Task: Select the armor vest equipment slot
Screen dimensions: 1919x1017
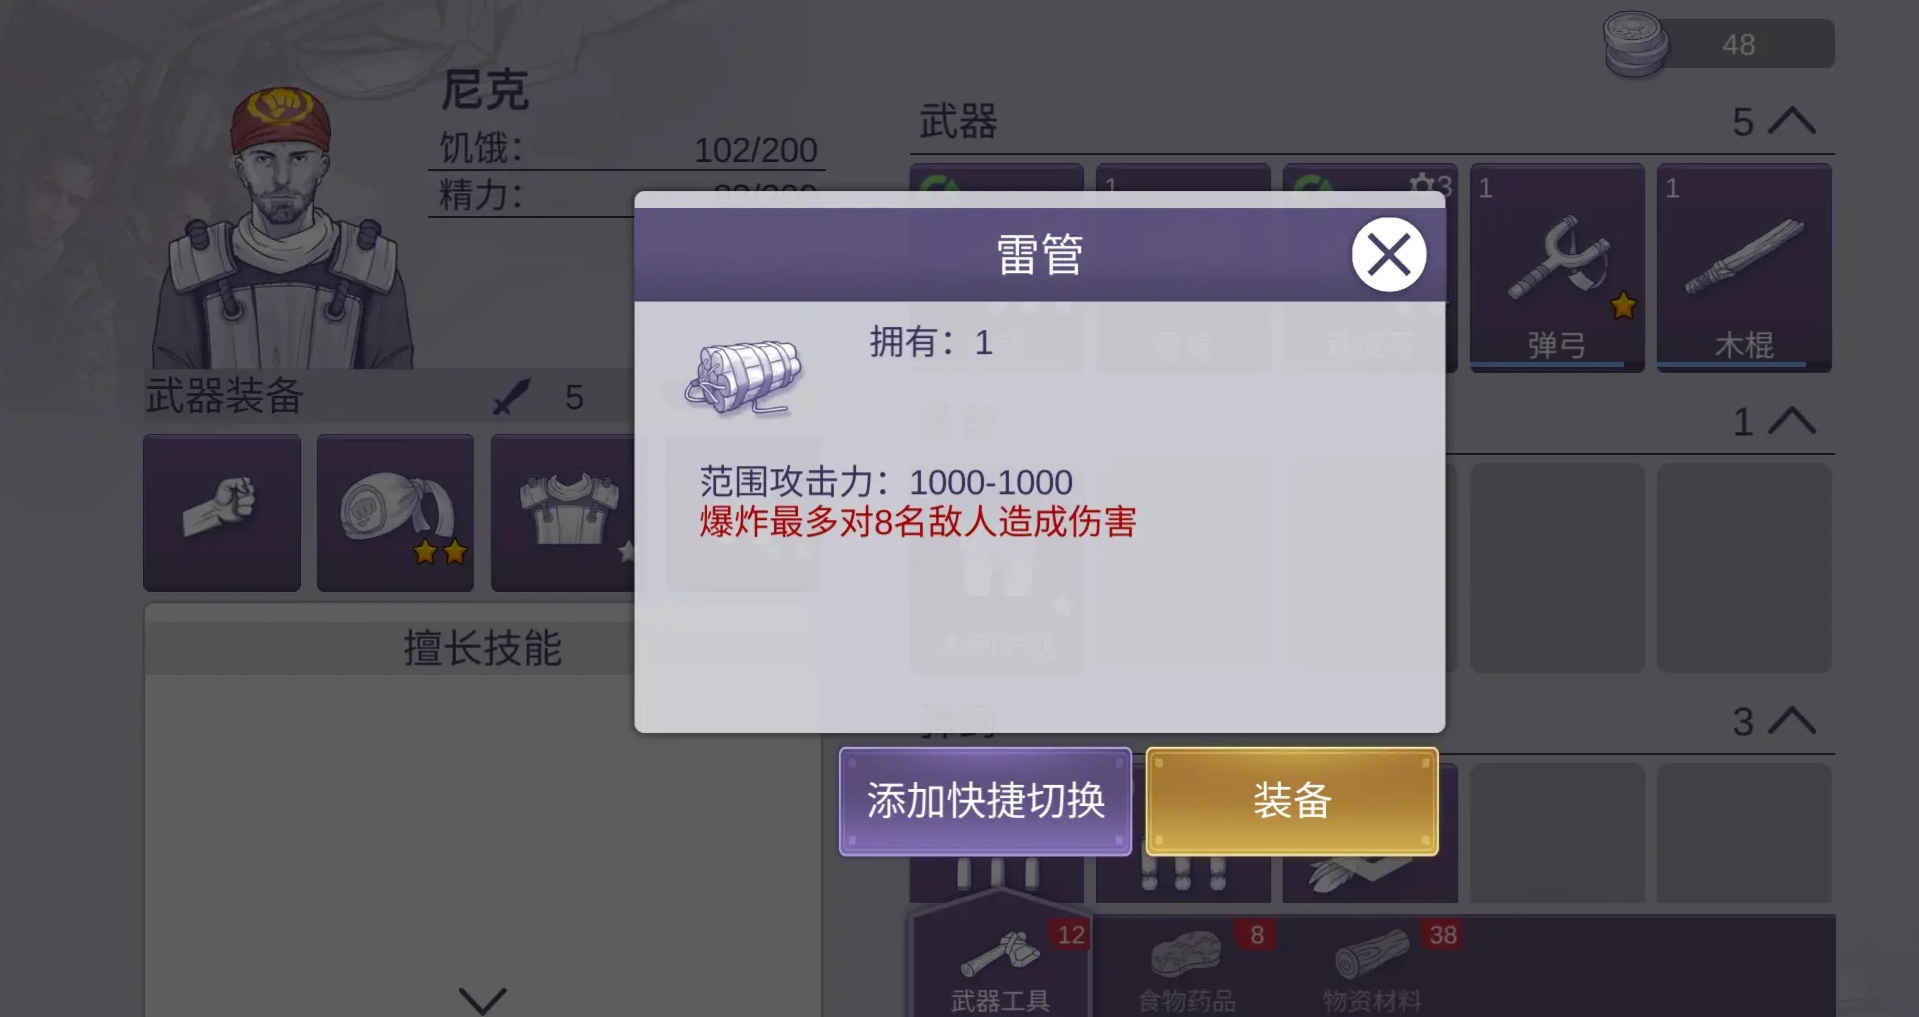Action: click(563, 512)
